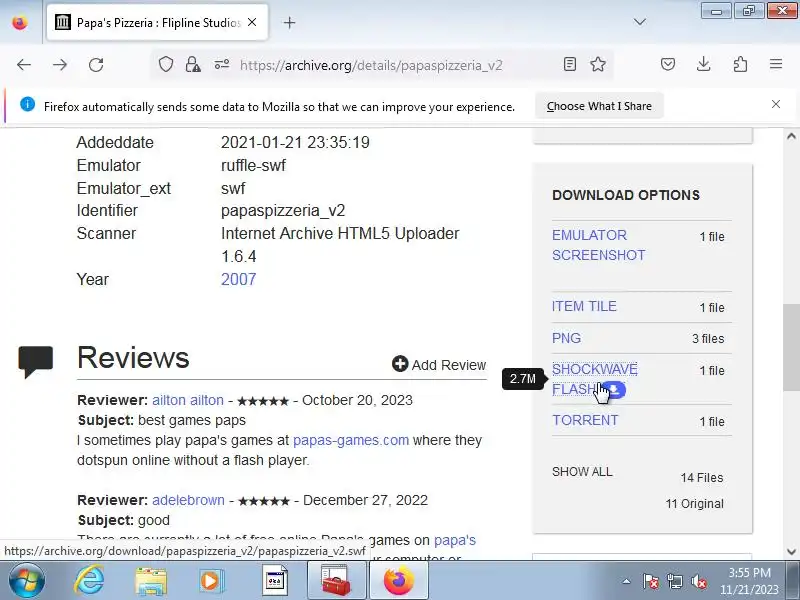Click the scrollbar down arrow
This screenshot has width=800, height=600.
(x=791, y=552)
